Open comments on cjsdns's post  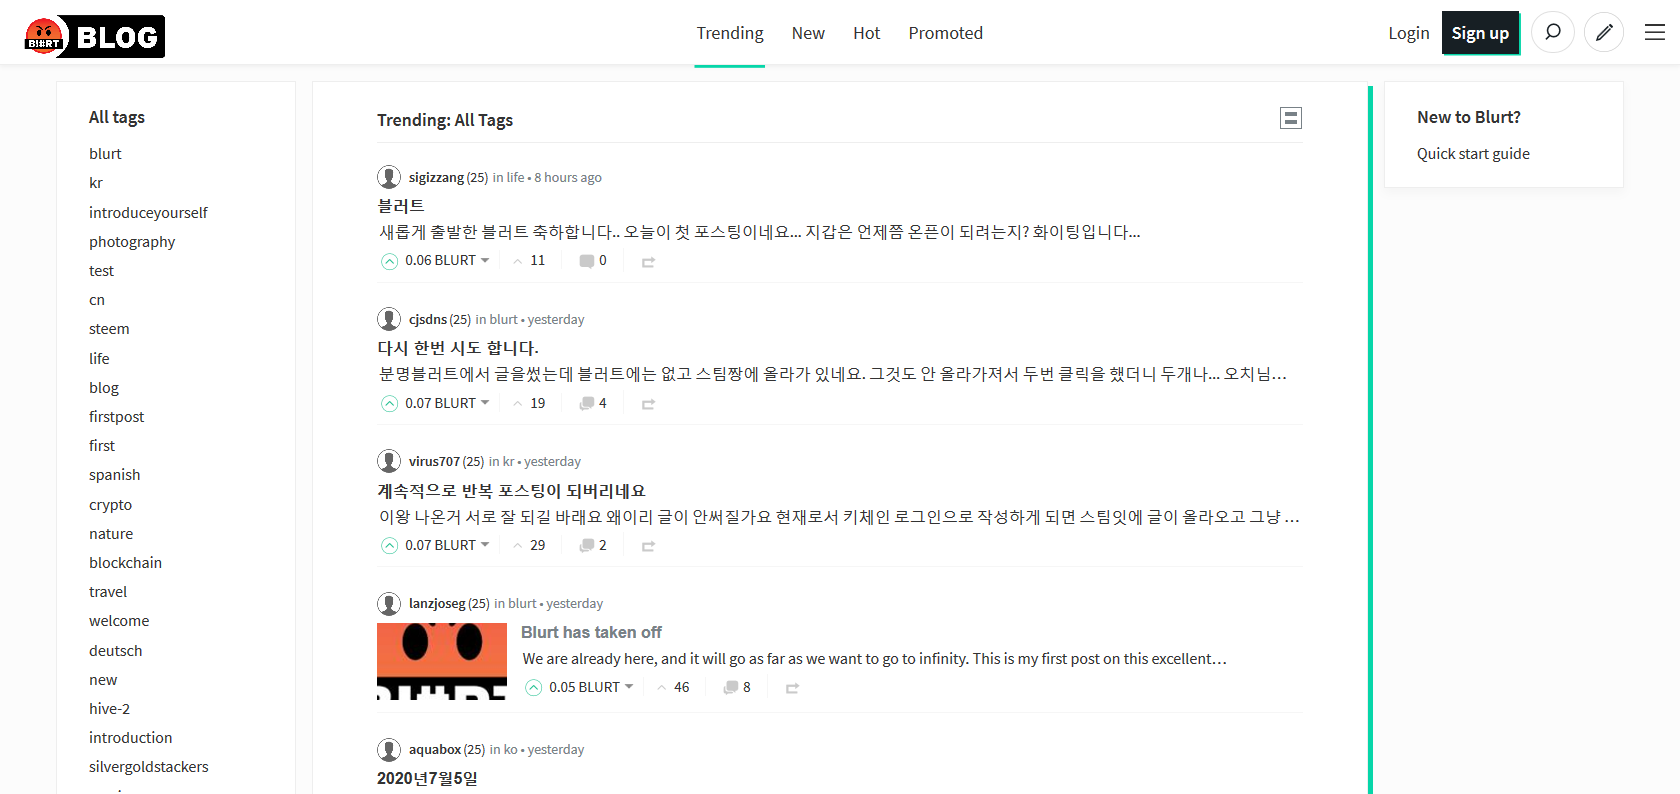point(593,403)
